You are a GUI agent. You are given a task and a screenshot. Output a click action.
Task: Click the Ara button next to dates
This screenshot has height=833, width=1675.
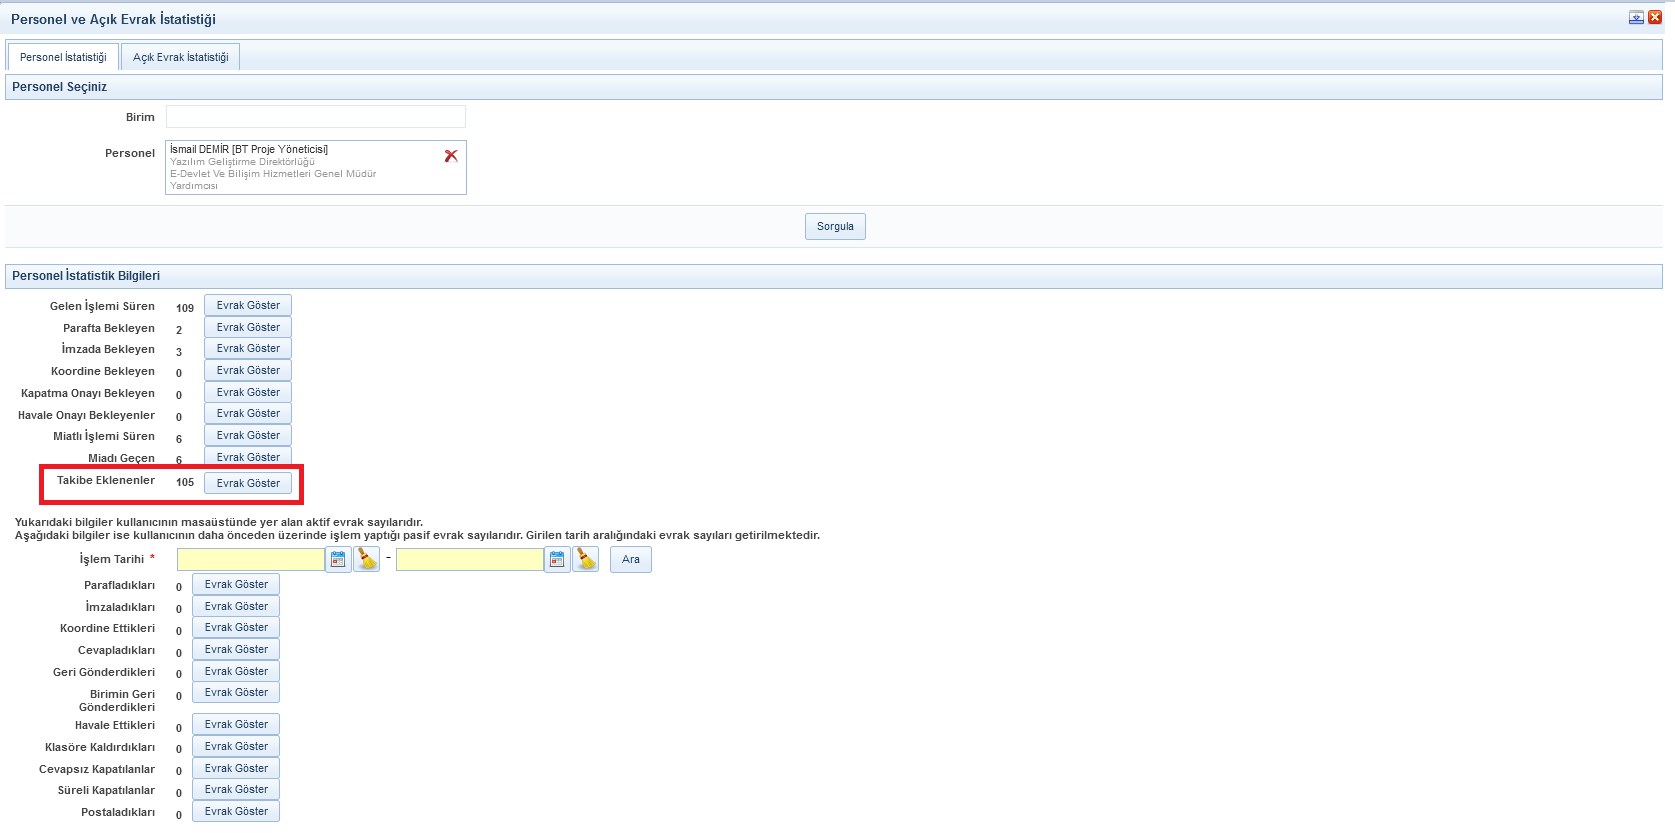(x=630, y=560)
